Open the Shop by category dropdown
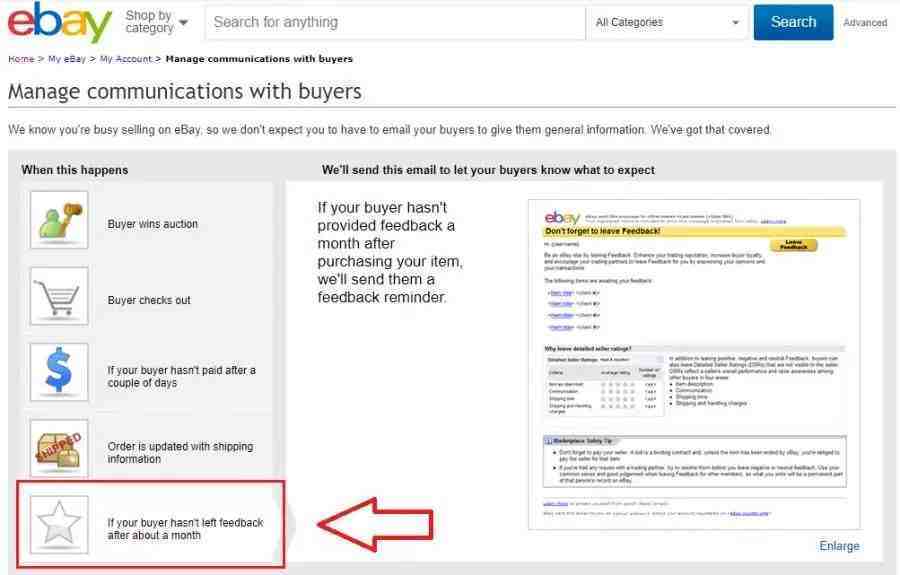The image size is (900, 575). [156, 22]
